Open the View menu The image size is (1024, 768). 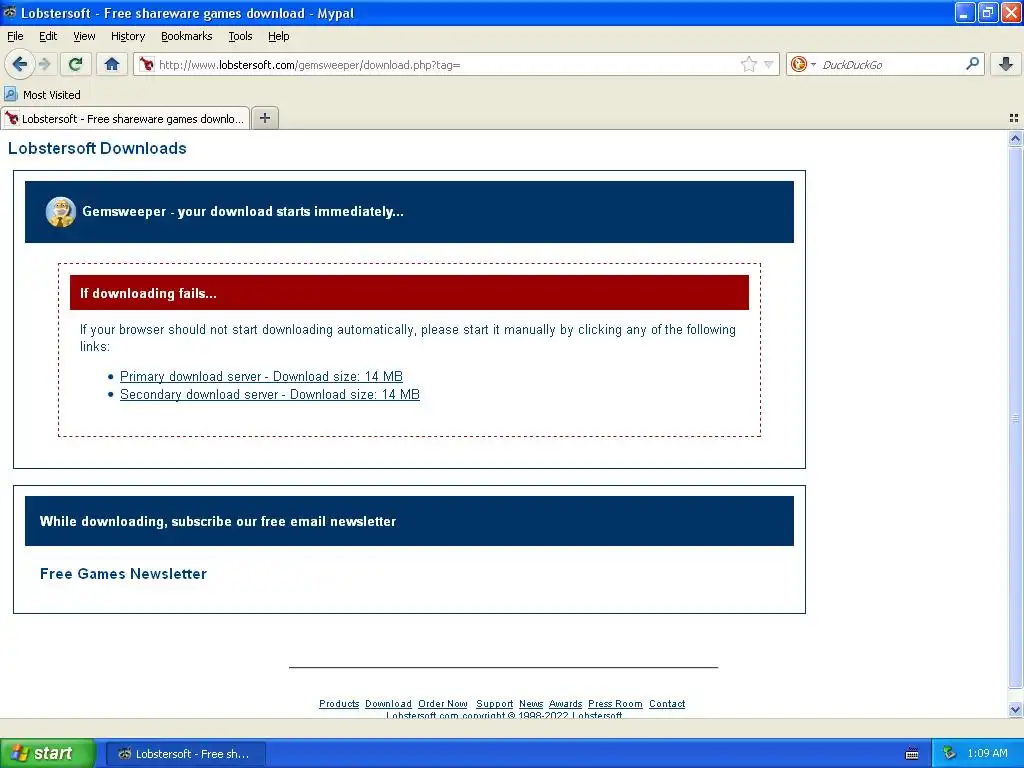pyautogui.click(x=84, y=36)
